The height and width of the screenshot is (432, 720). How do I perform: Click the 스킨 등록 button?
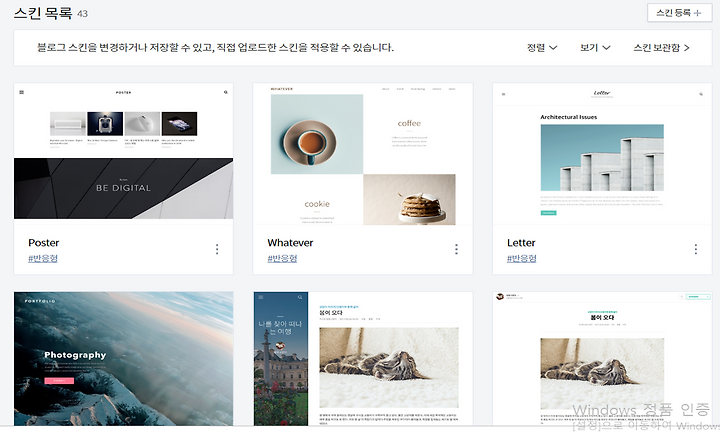point(679,13)
